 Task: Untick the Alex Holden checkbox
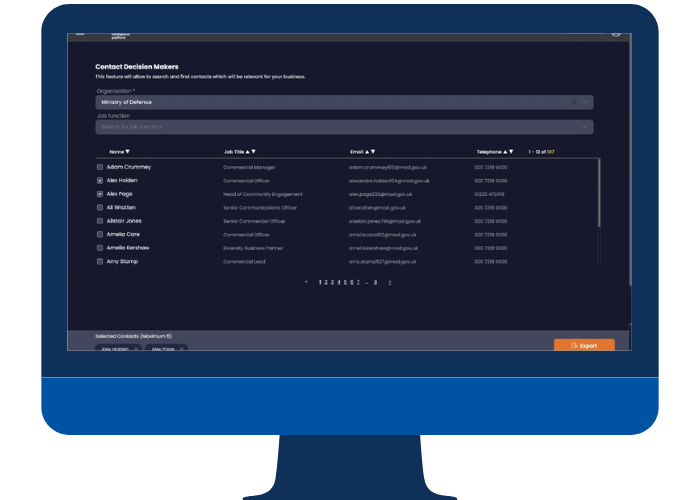tap(100, 180)
